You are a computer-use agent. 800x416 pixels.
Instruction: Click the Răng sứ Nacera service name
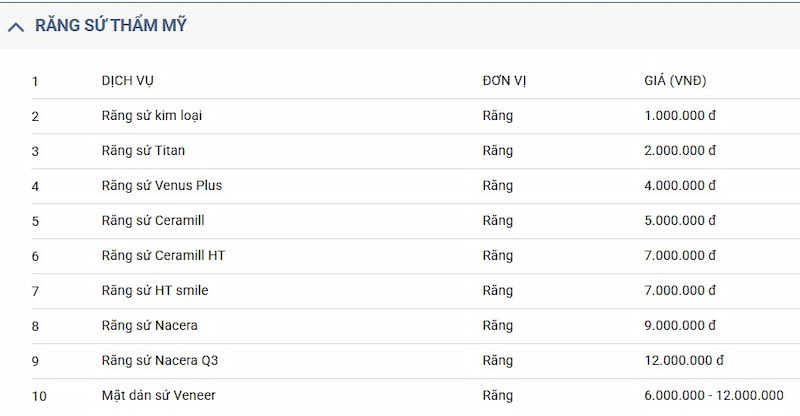[150, 326]
